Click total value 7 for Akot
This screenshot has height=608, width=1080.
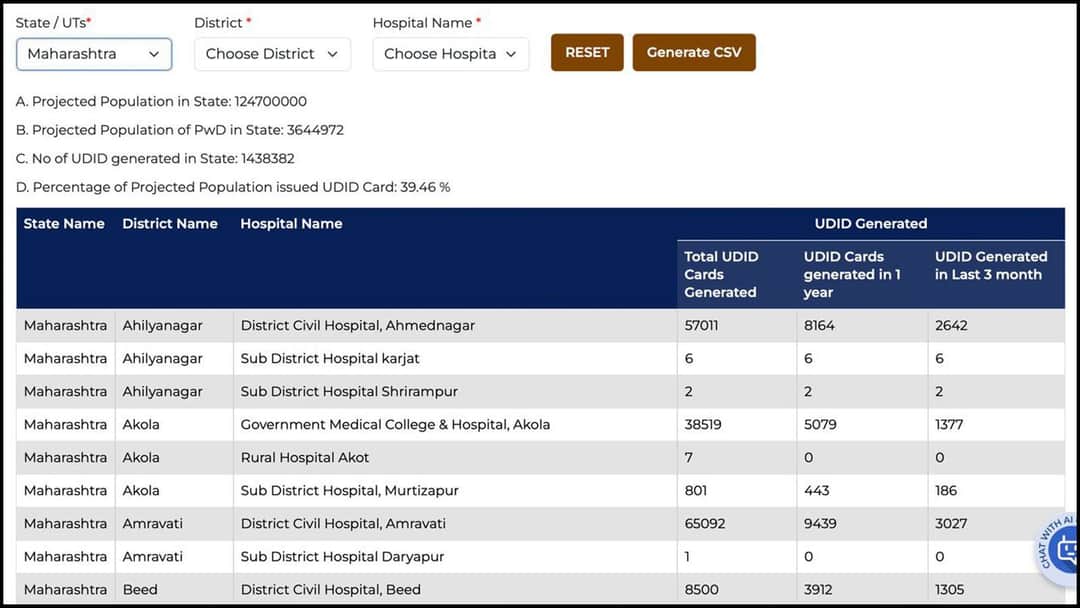(x=689, y=458)
